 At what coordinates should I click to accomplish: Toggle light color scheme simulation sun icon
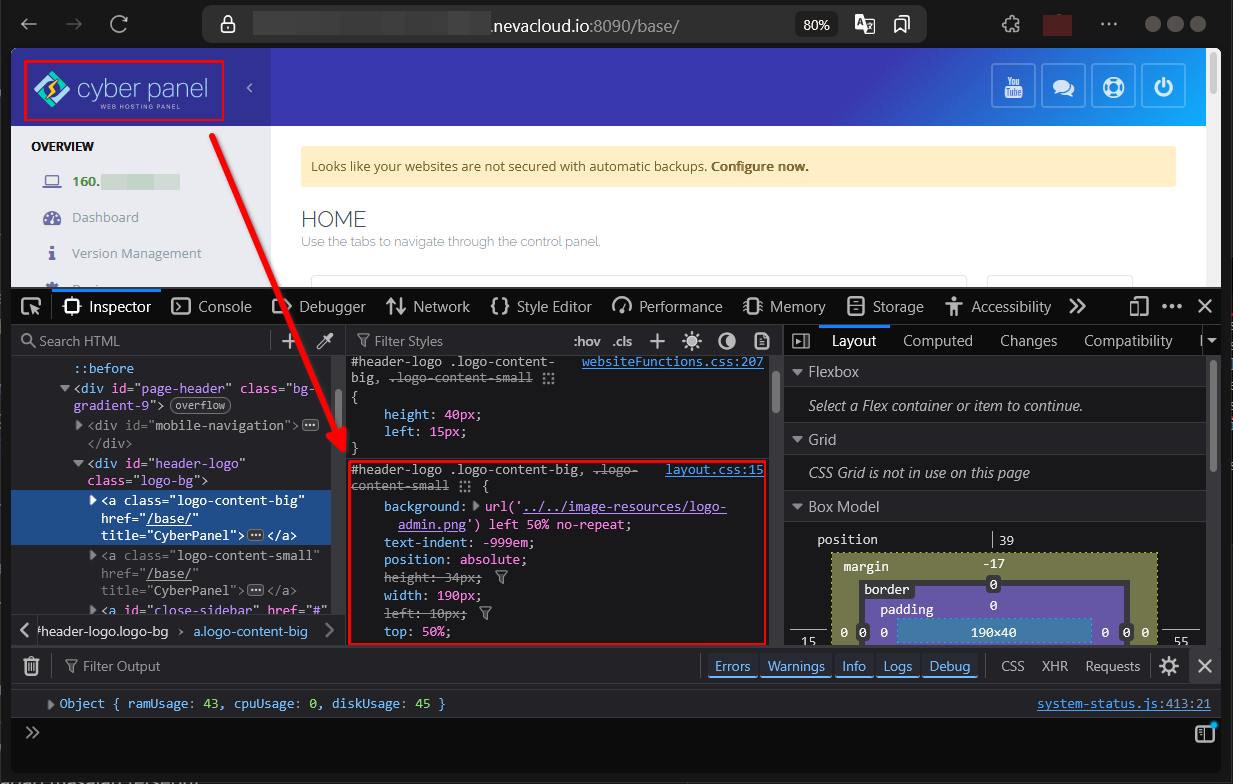[692, 341]
